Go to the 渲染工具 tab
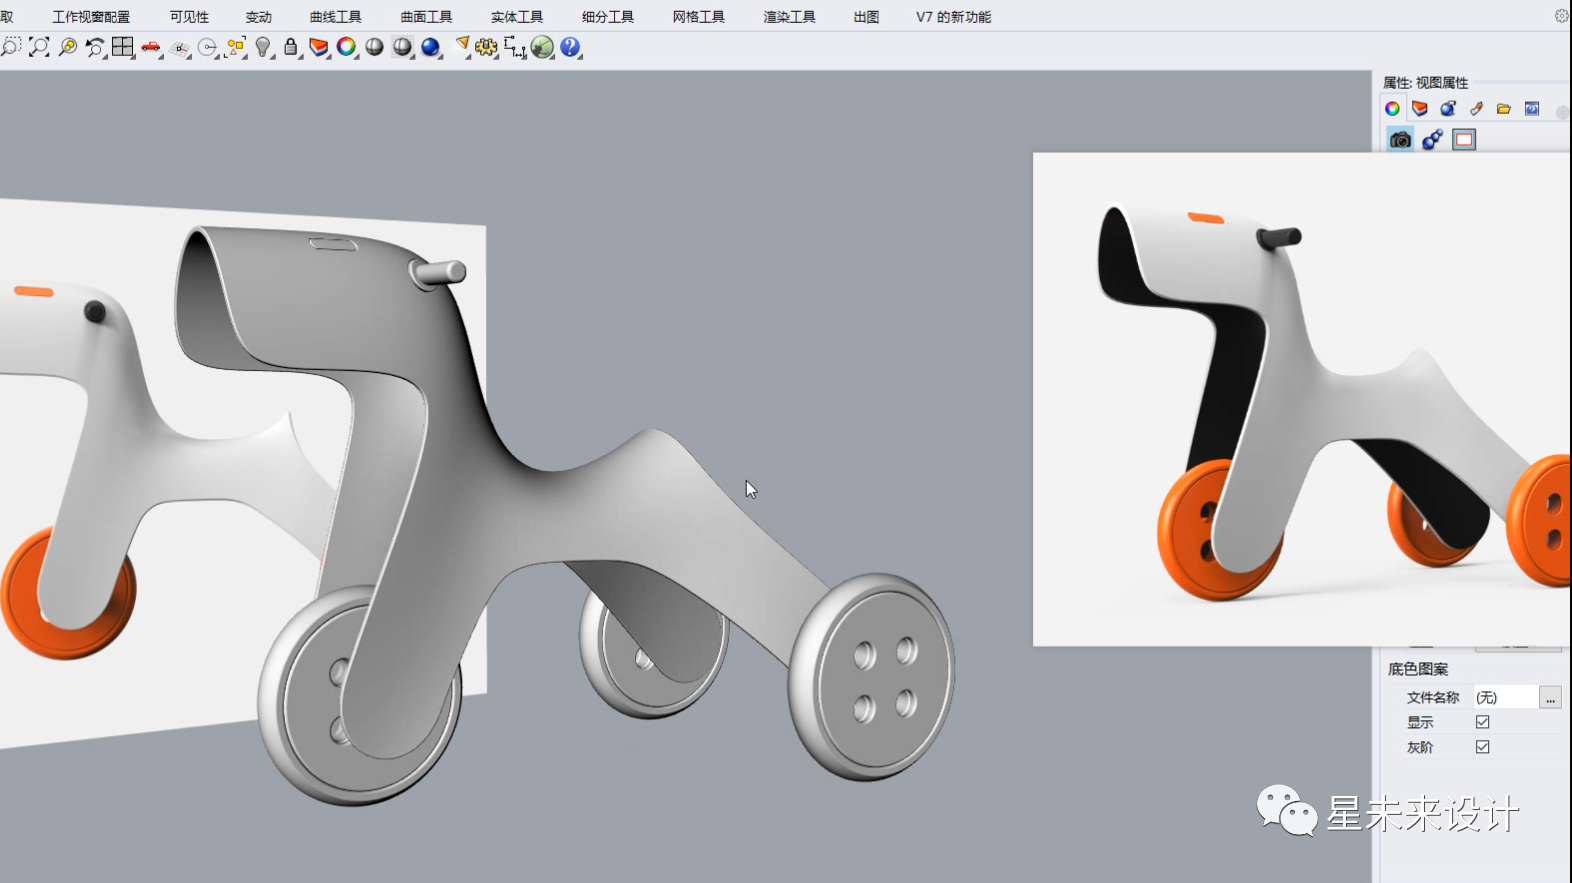 790,17
